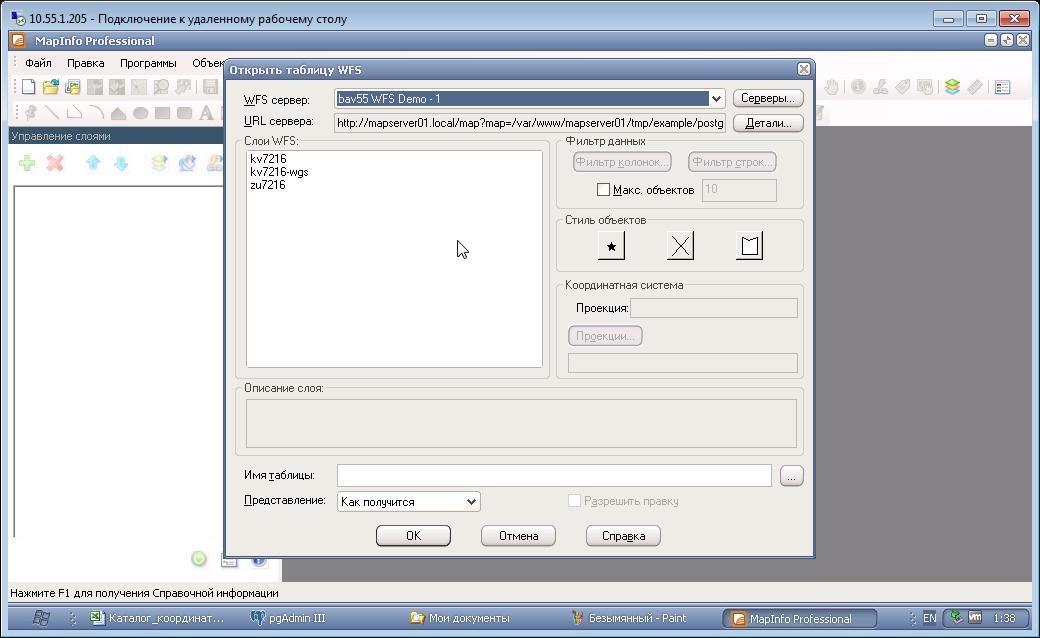Click the Фильтр колонок... button
Viewport: 1040px width, 638px height.
pyautogui.click(x=622, y=162)
